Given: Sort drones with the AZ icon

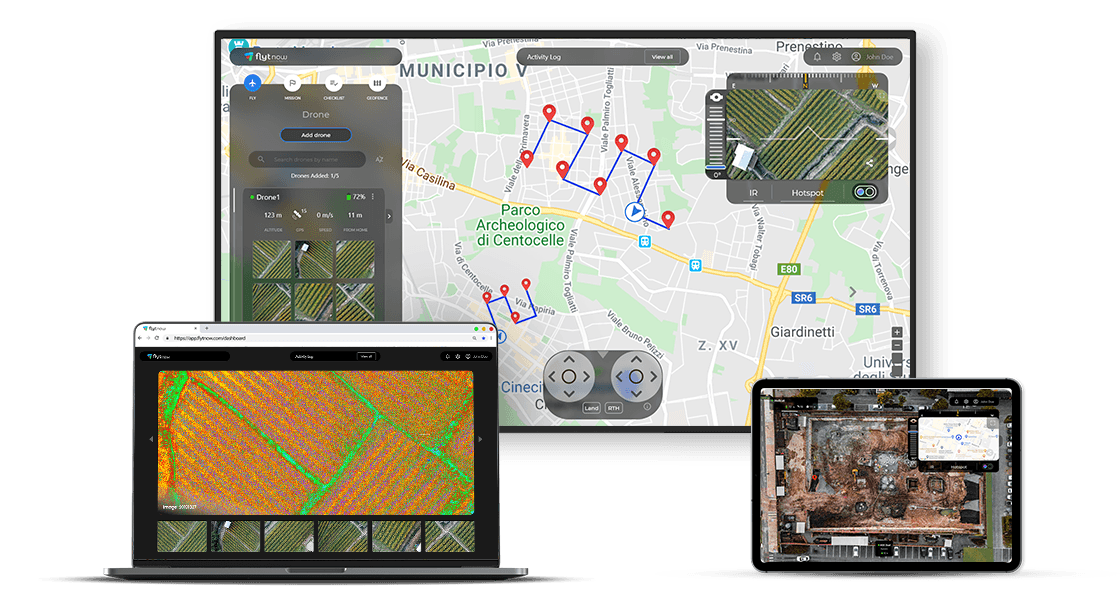Looking at the screenshot, I should click(x=379, y=159).
